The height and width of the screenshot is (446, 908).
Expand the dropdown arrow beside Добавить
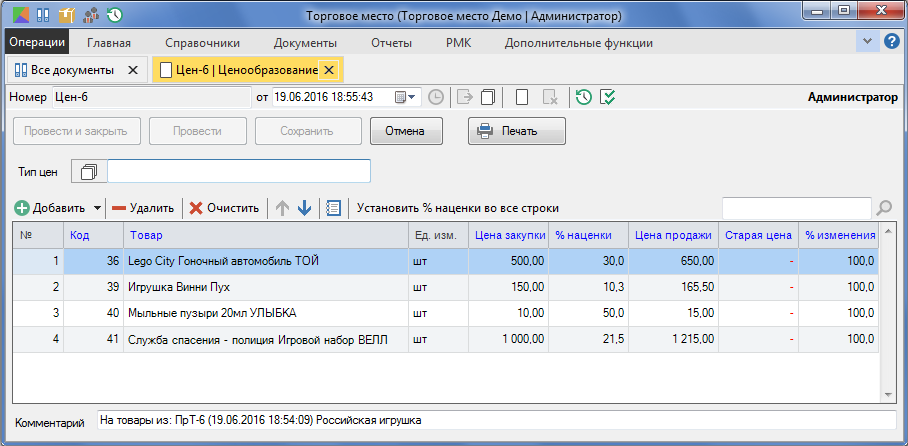pyautogui.click(x=97, y=208)
